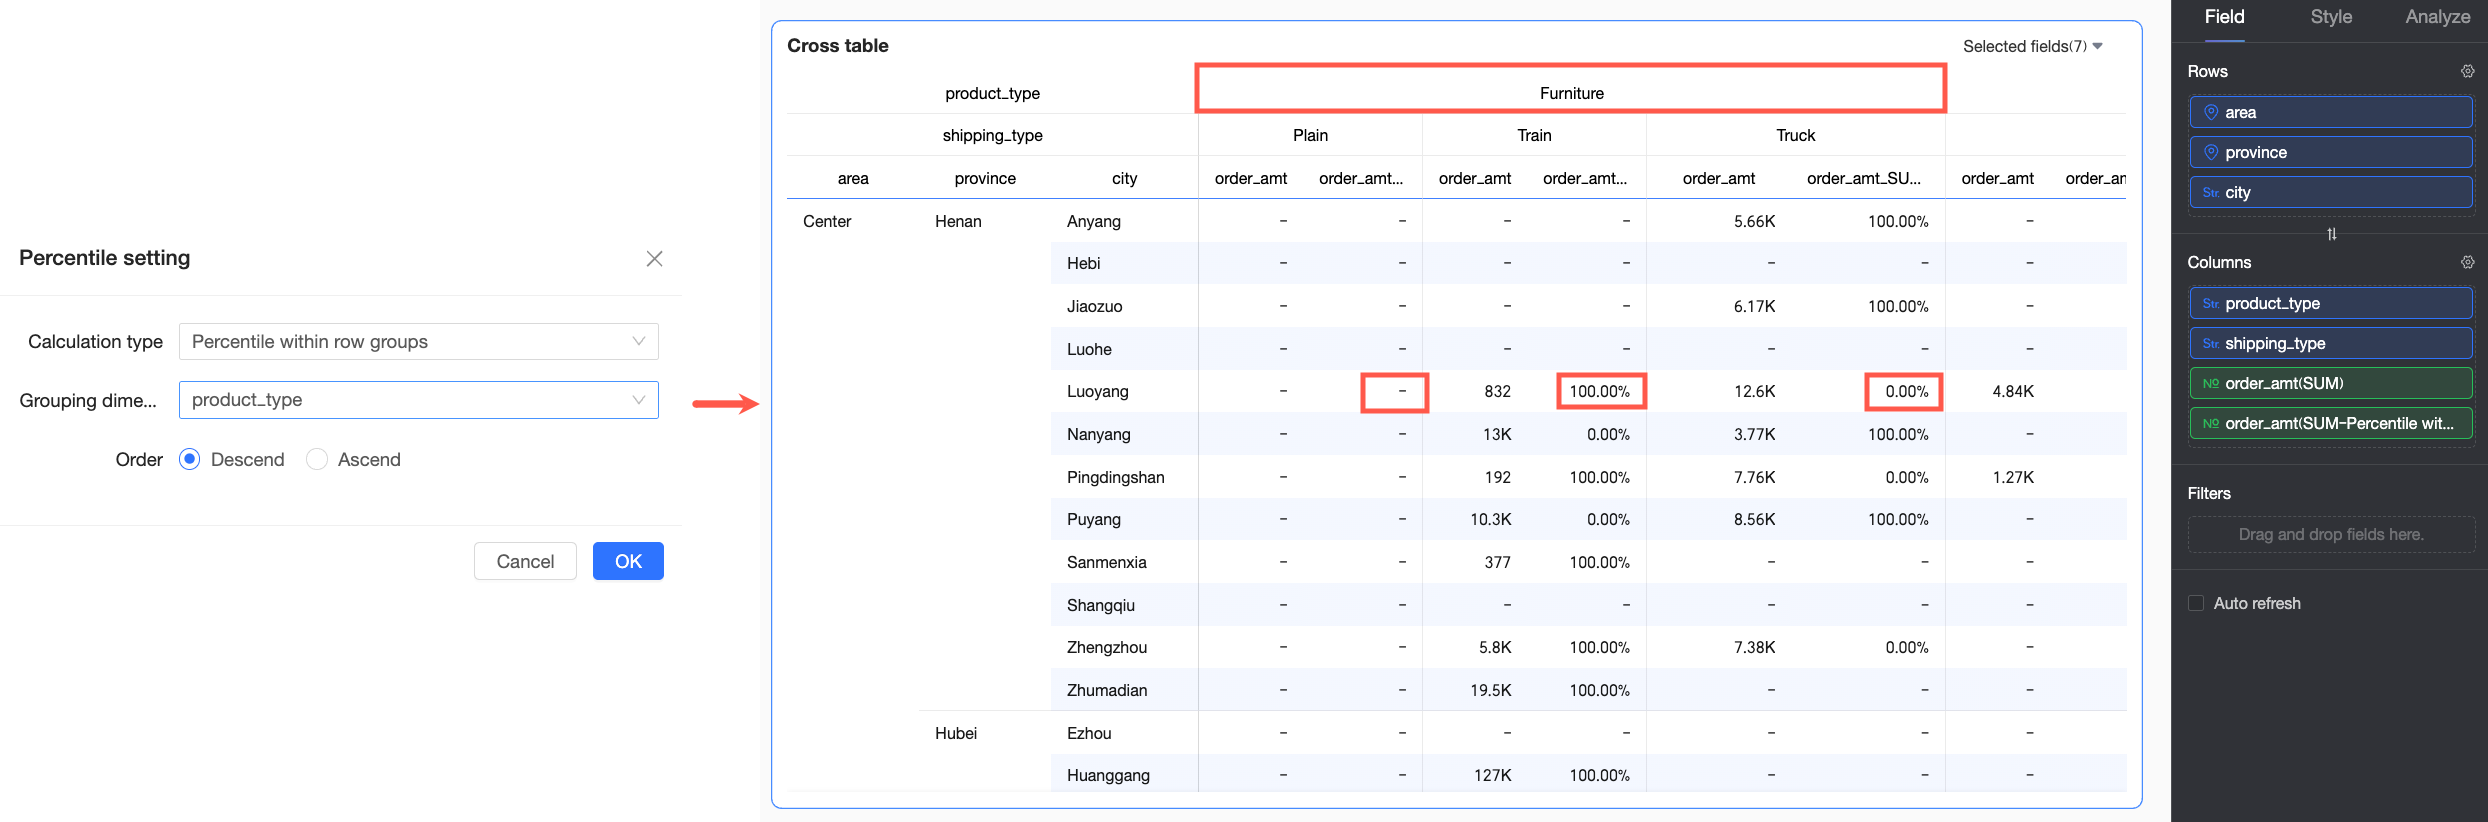Click the area column header in table

click(853, 179)
